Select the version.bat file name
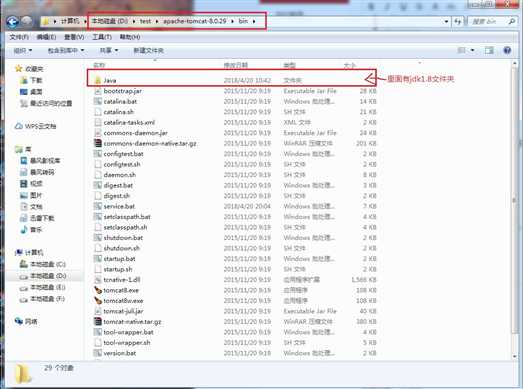This screenshot has height=389, width=523. click(120, 353)
